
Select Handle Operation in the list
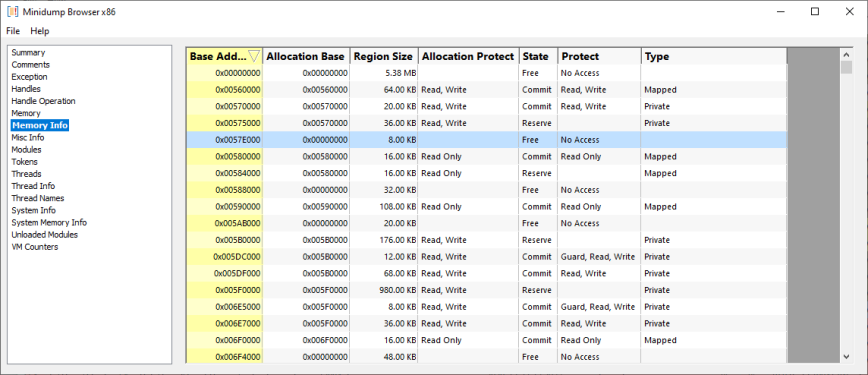(x=43, y=101)
